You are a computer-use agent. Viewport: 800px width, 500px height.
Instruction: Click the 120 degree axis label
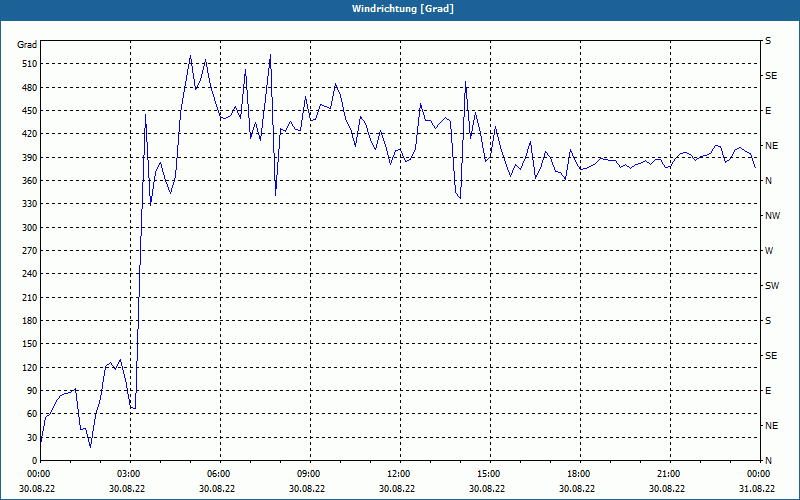coord(30,367)
